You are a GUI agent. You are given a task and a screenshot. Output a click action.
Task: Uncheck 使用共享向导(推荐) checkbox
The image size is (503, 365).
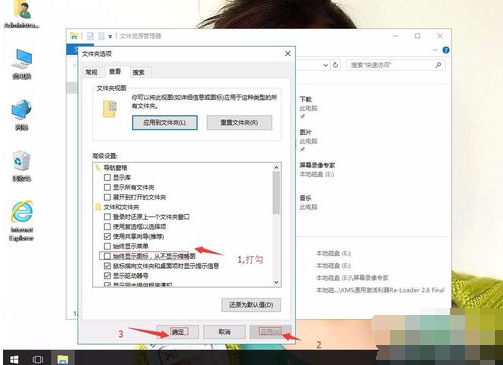point(107,236)
